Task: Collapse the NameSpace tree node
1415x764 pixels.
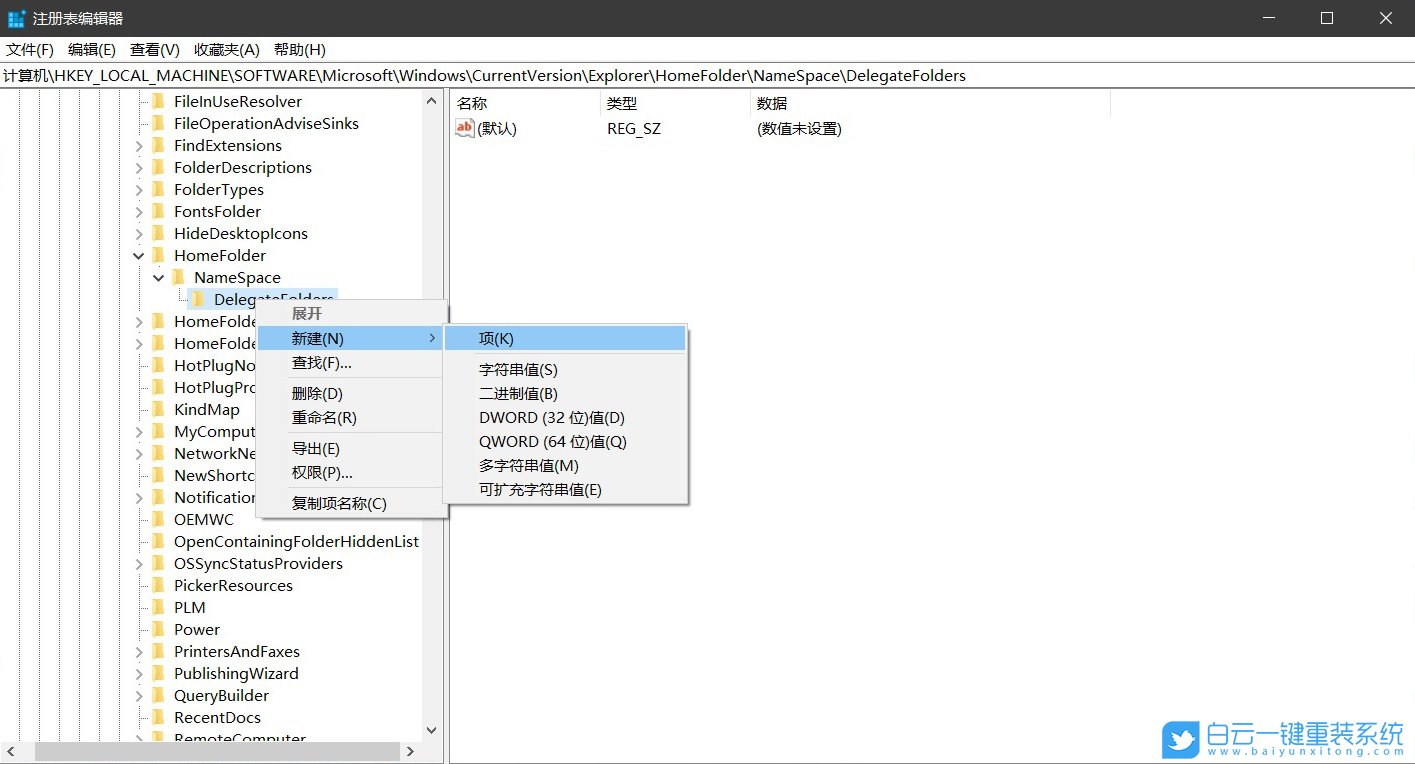Action: click(x=158, y=277)
